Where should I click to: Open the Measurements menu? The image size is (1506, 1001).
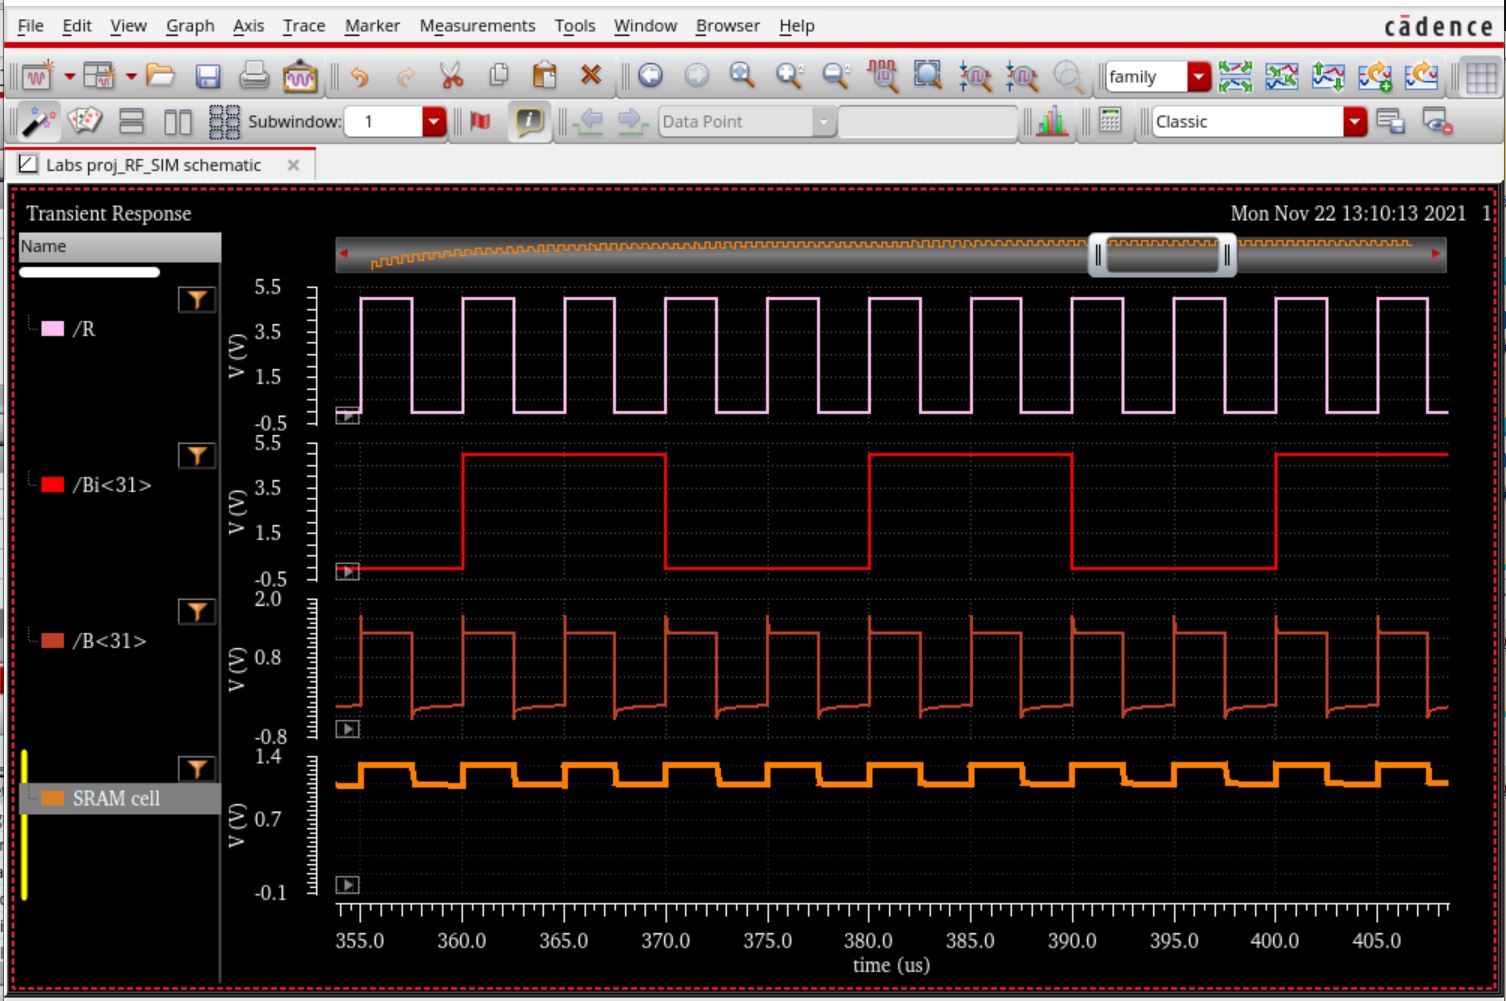point(477,25)
